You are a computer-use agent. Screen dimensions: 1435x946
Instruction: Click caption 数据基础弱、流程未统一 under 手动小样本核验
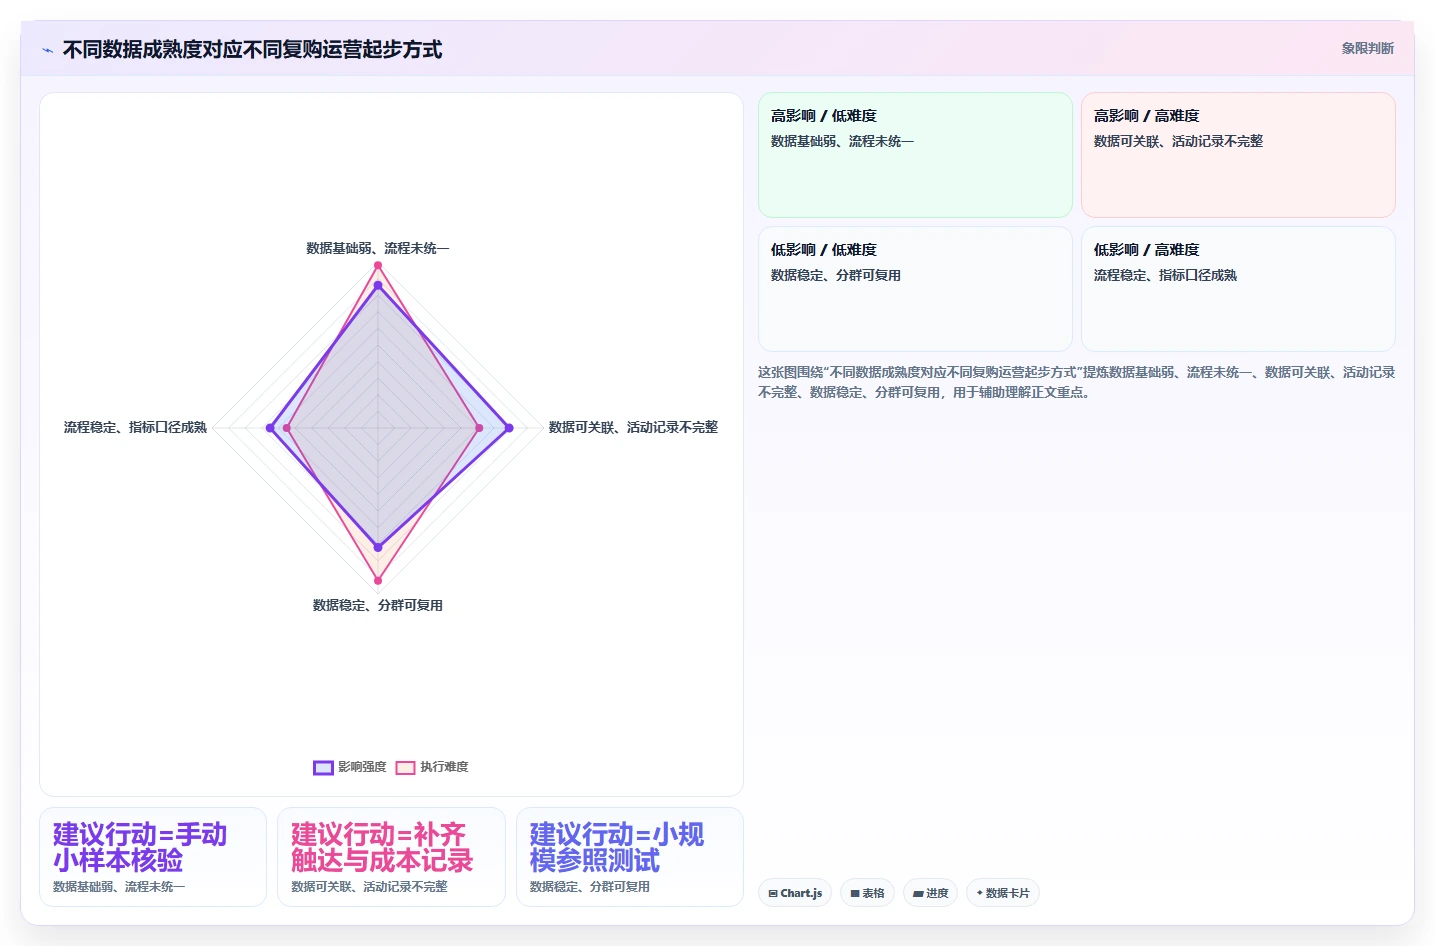(119, 887)
